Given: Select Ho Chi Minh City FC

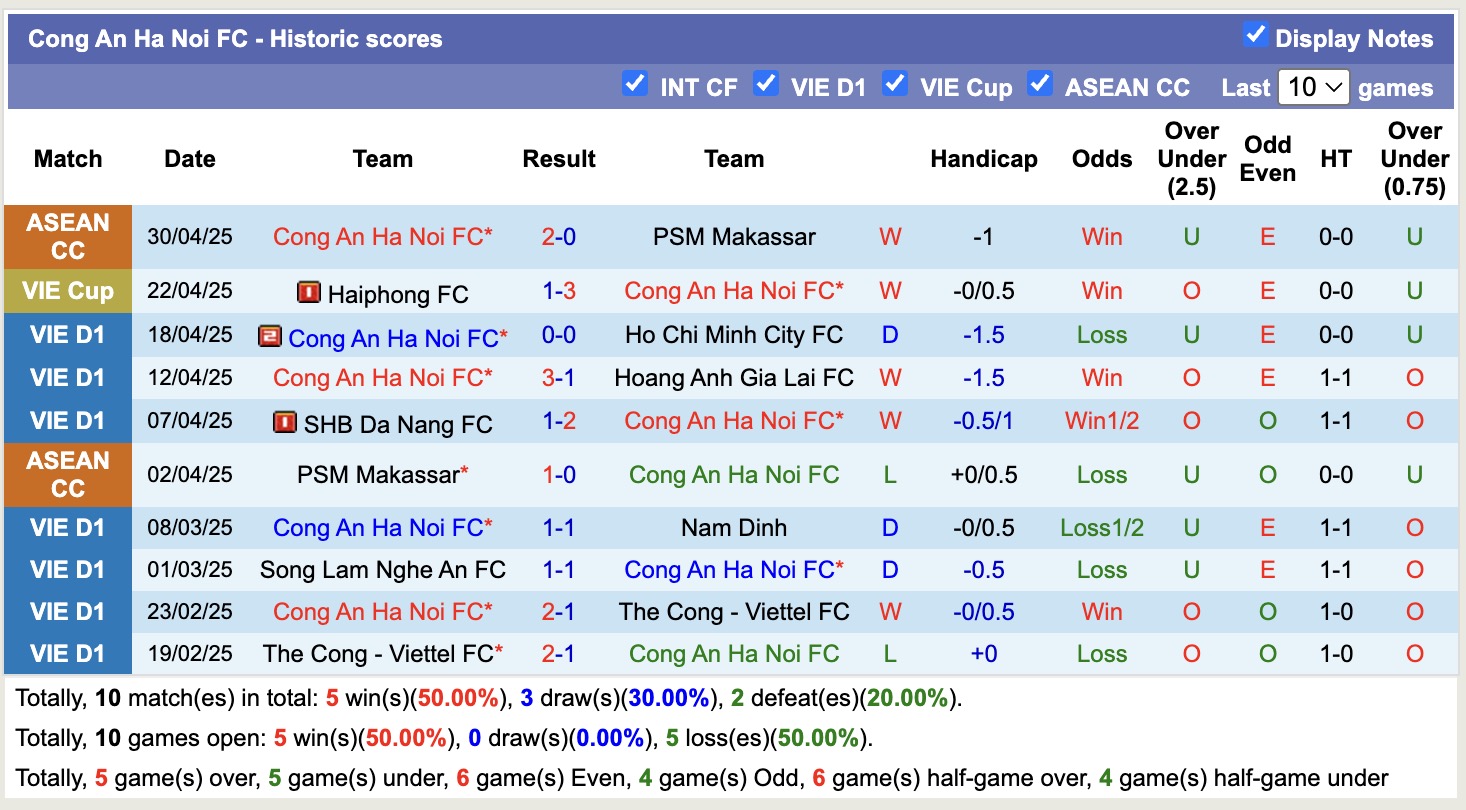Looking at the screenshot, I should [x=734, y=334].
